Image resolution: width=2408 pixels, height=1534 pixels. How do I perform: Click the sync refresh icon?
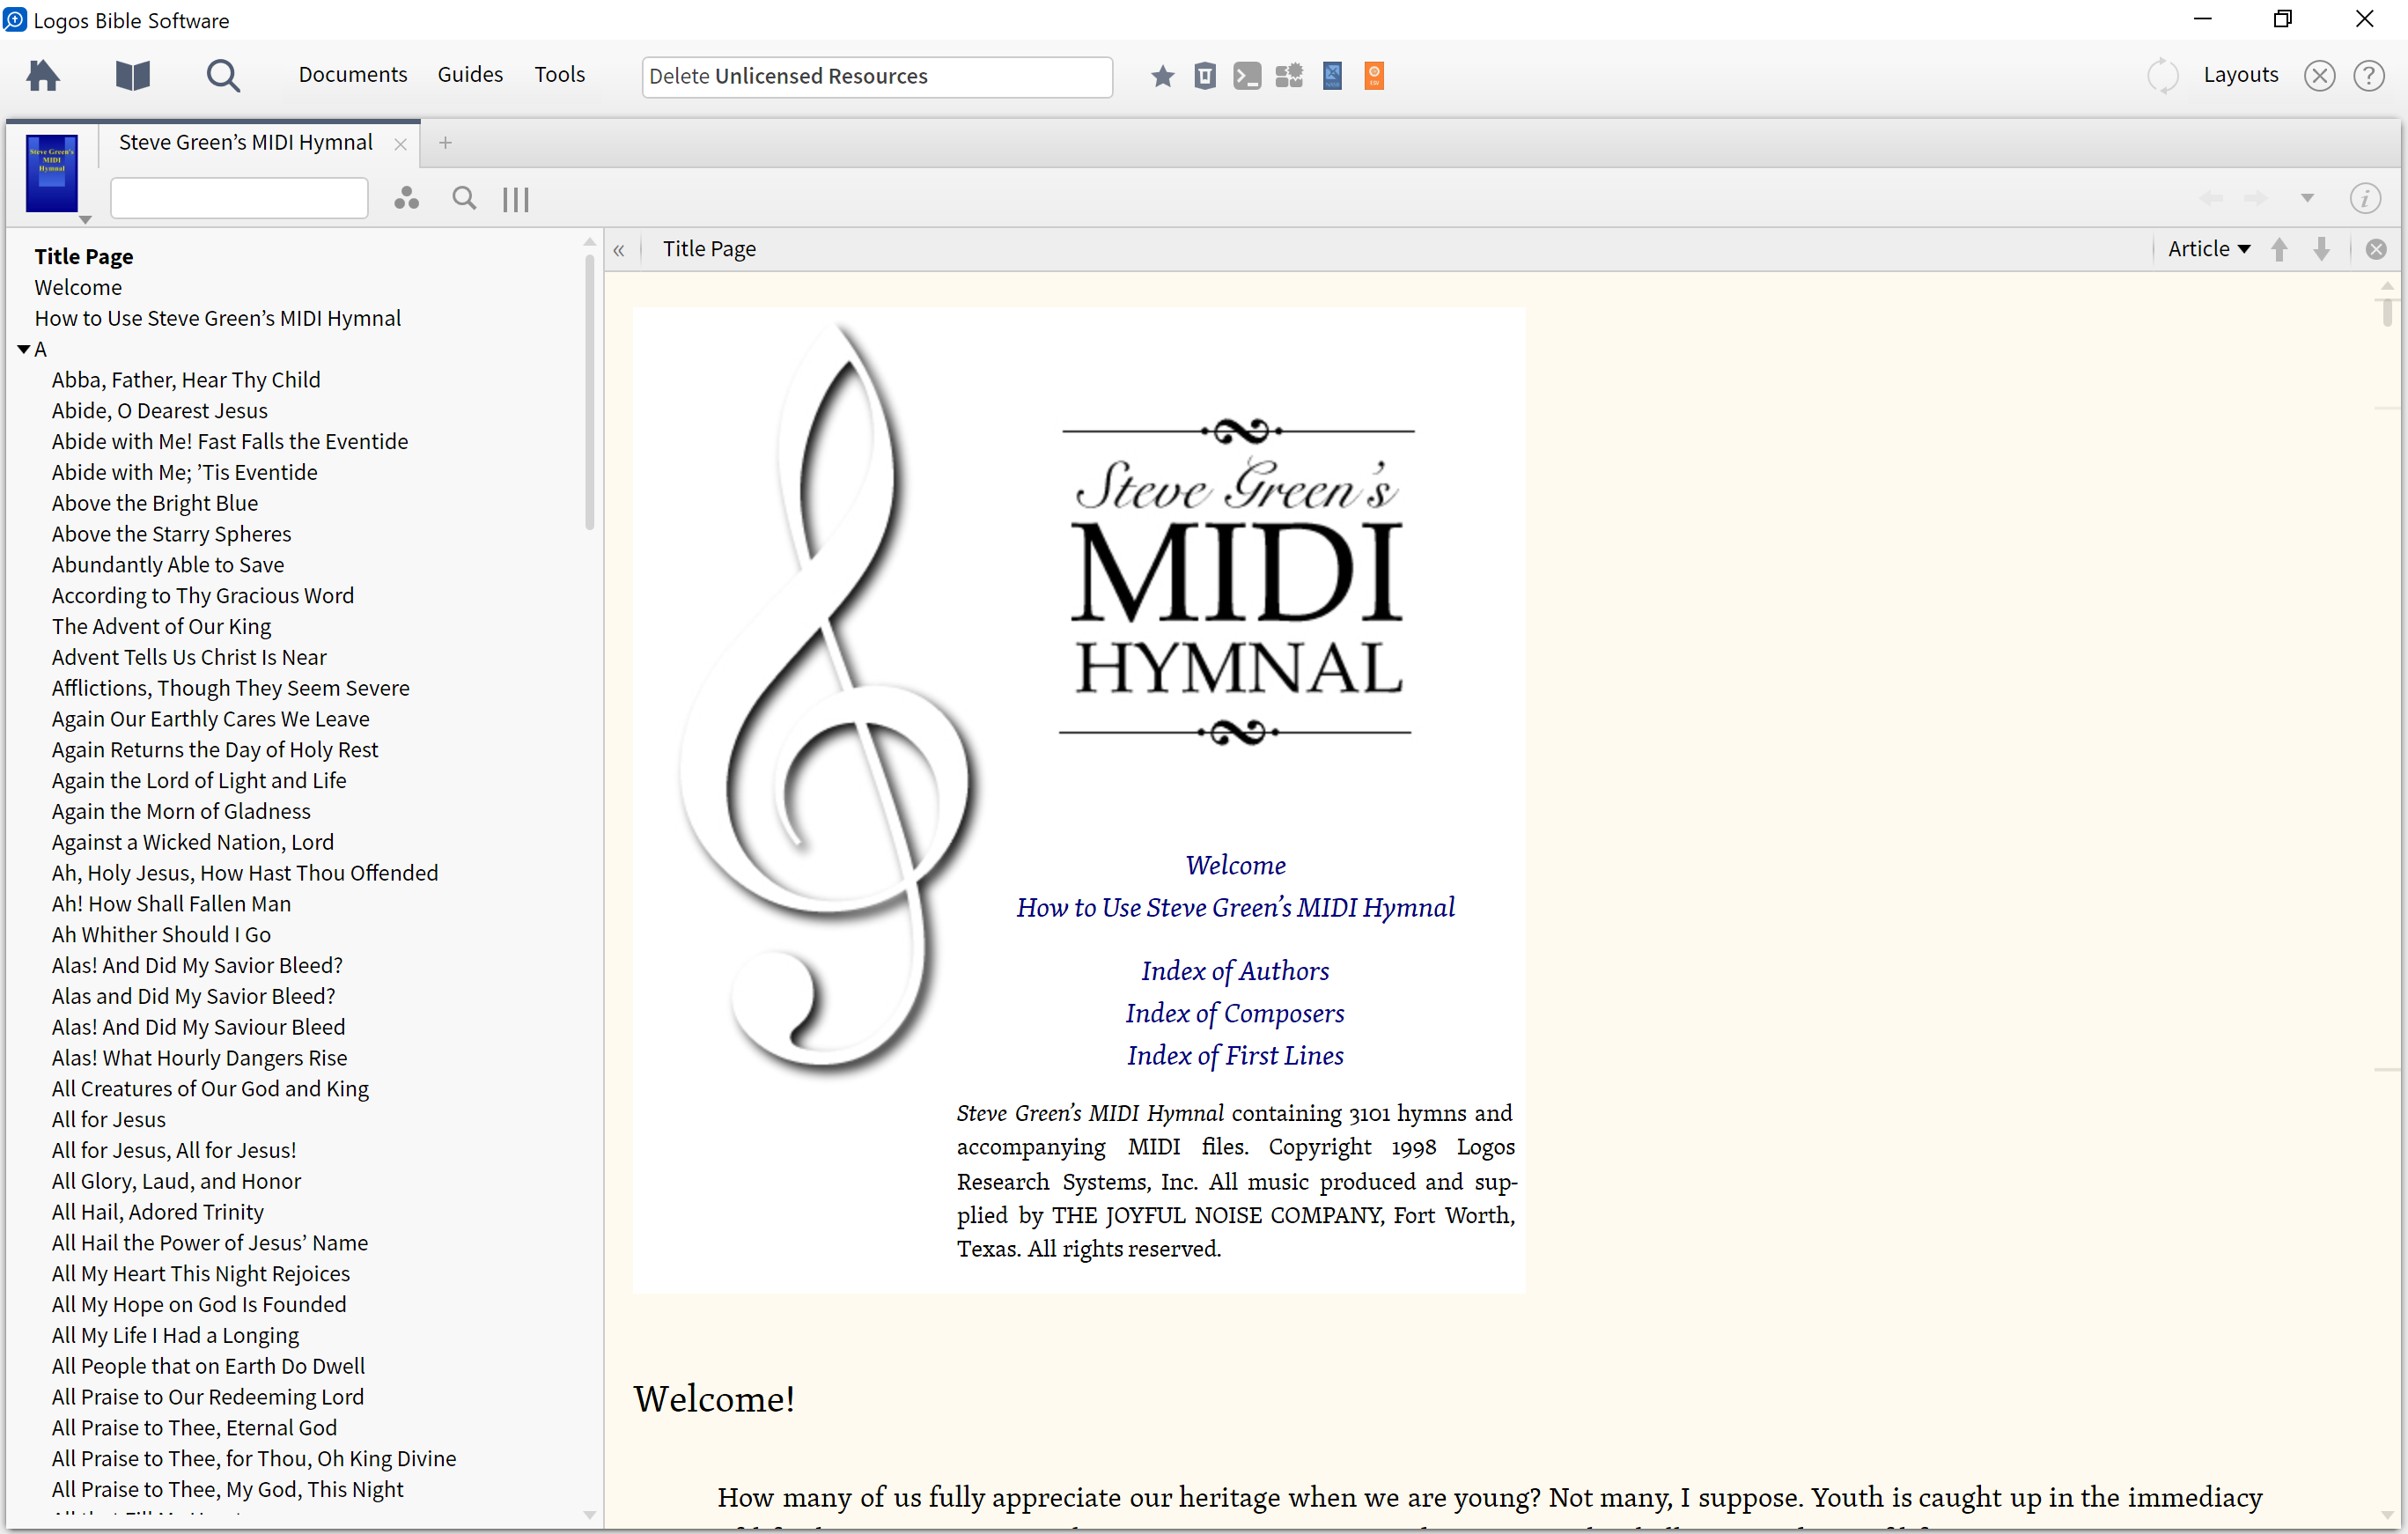[x=2162, y=76]
